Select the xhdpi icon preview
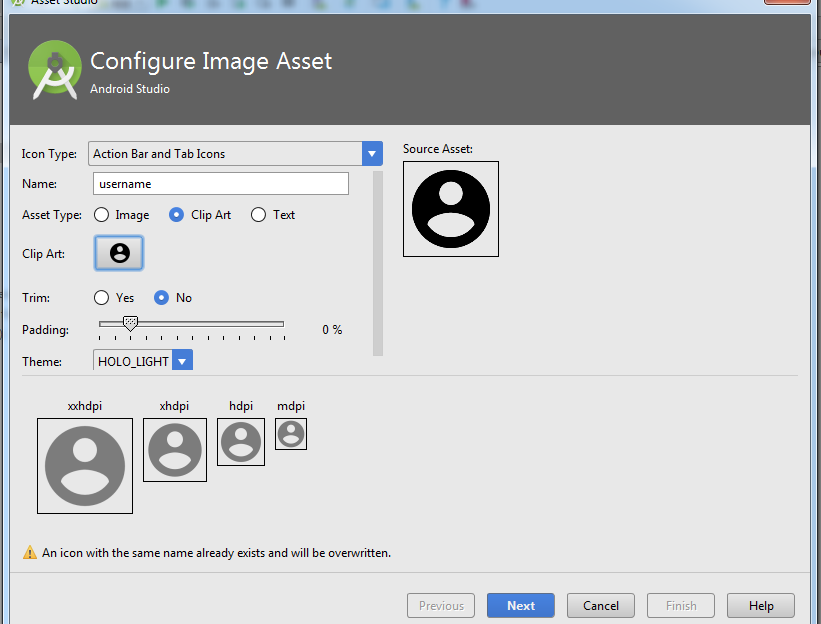This screenshot has height=624, width=821. [175, 450]
